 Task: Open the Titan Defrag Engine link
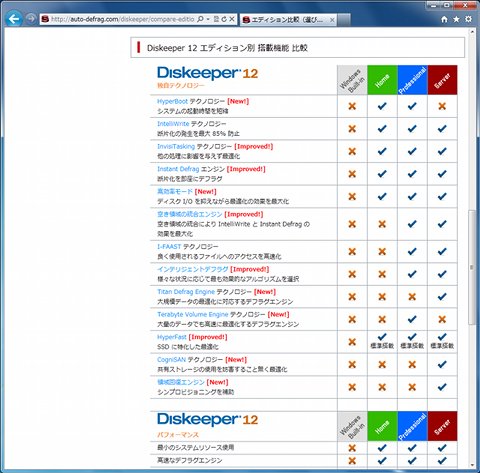pyautogui.click(x=186, y=292)
